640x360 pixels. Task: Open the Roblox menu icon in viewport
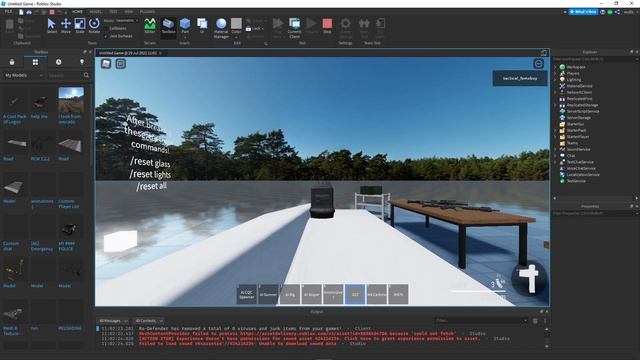[x=106, y=64]
